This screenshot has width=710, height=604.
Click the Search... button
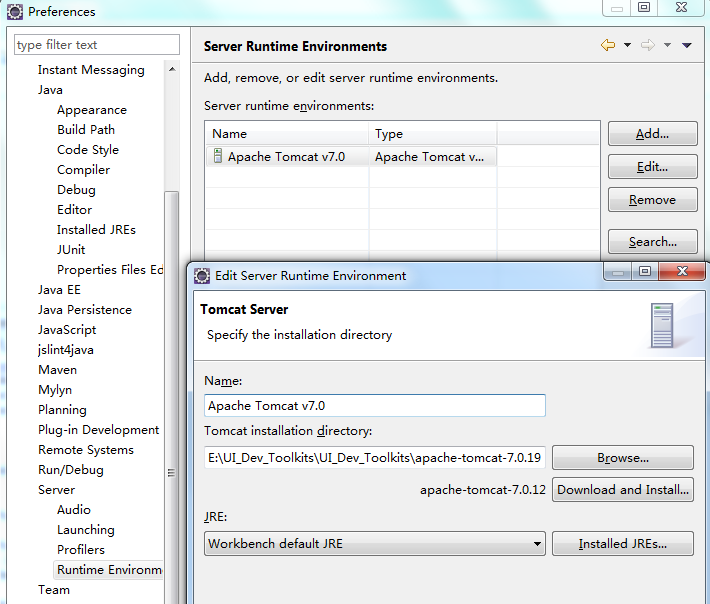pyautogui.click(x=652, y=242)
